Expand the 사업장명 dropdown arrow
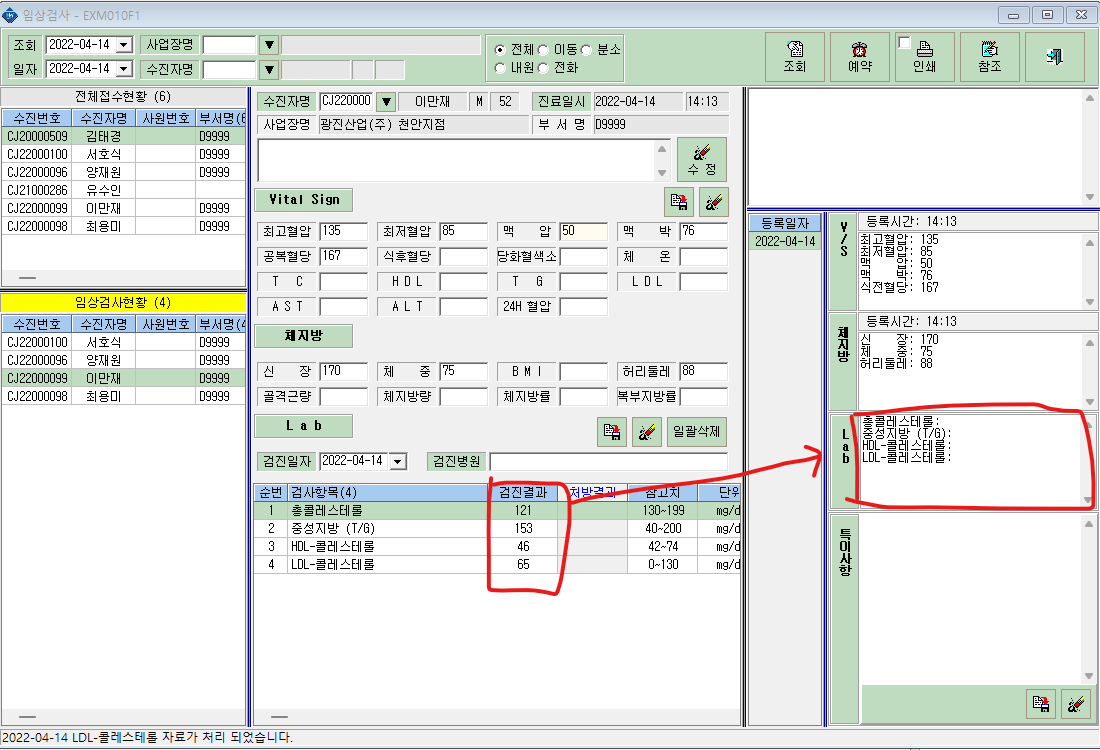 pos(269,46)
